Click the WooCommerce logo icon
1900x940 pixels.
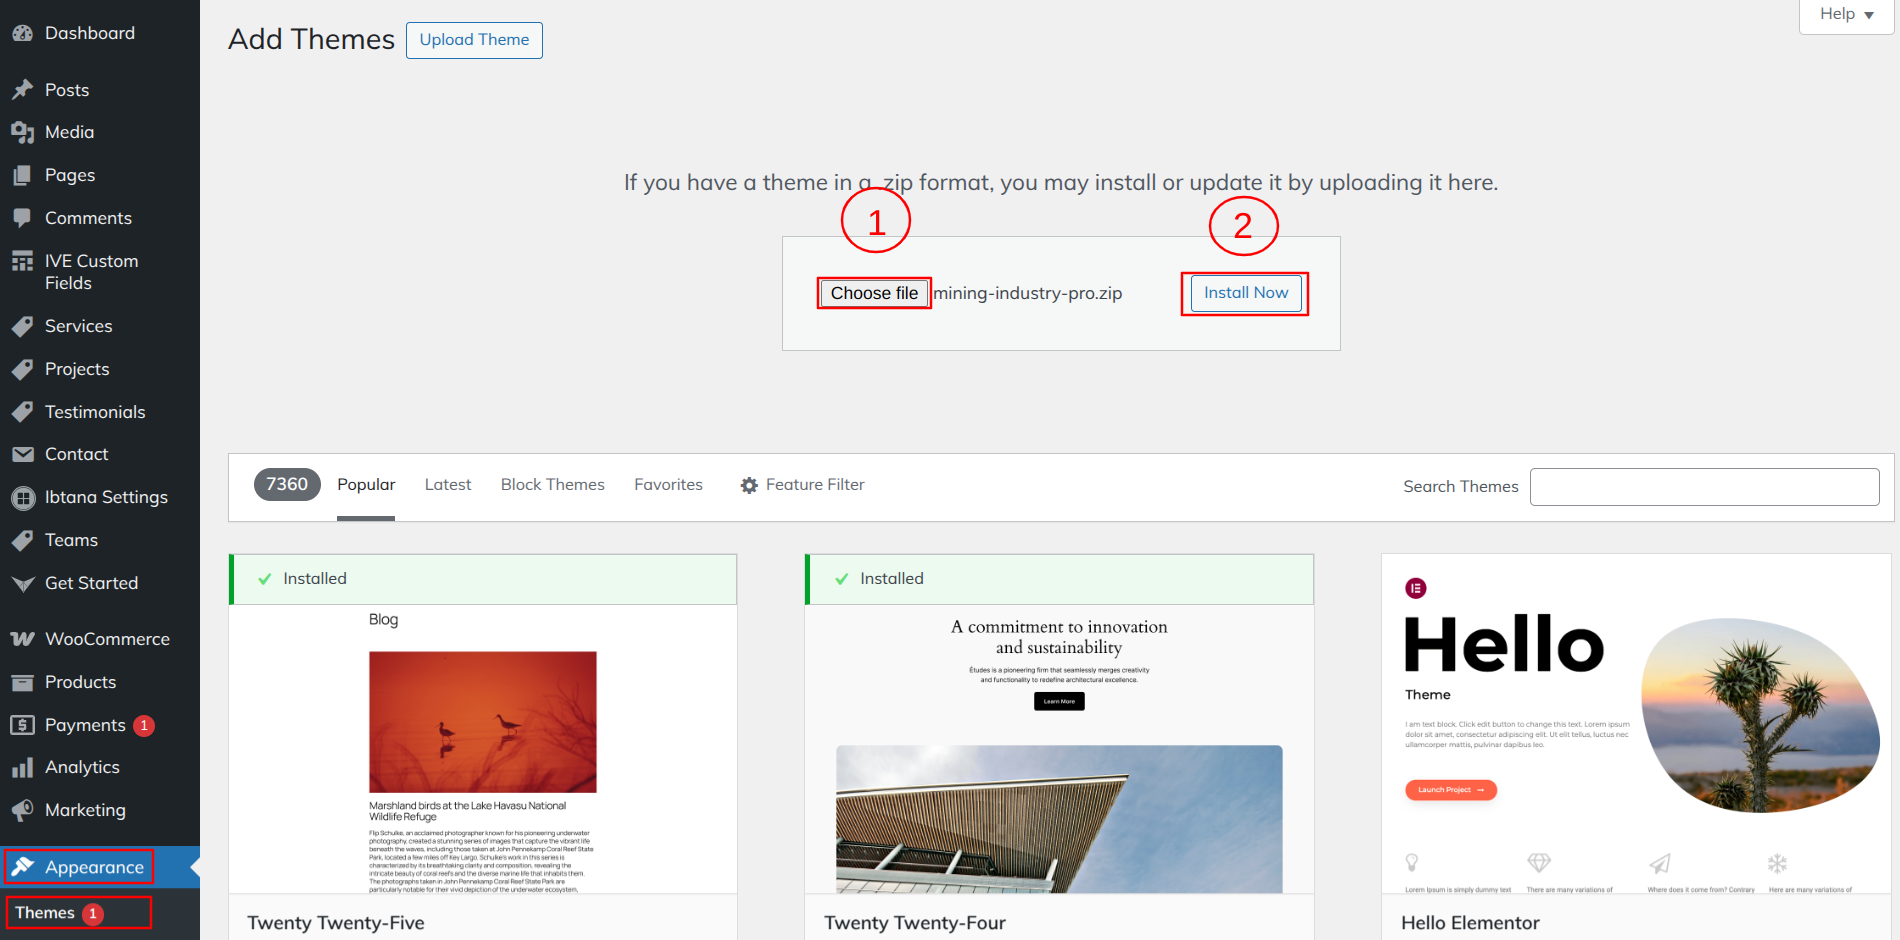(x=22, y=639)
